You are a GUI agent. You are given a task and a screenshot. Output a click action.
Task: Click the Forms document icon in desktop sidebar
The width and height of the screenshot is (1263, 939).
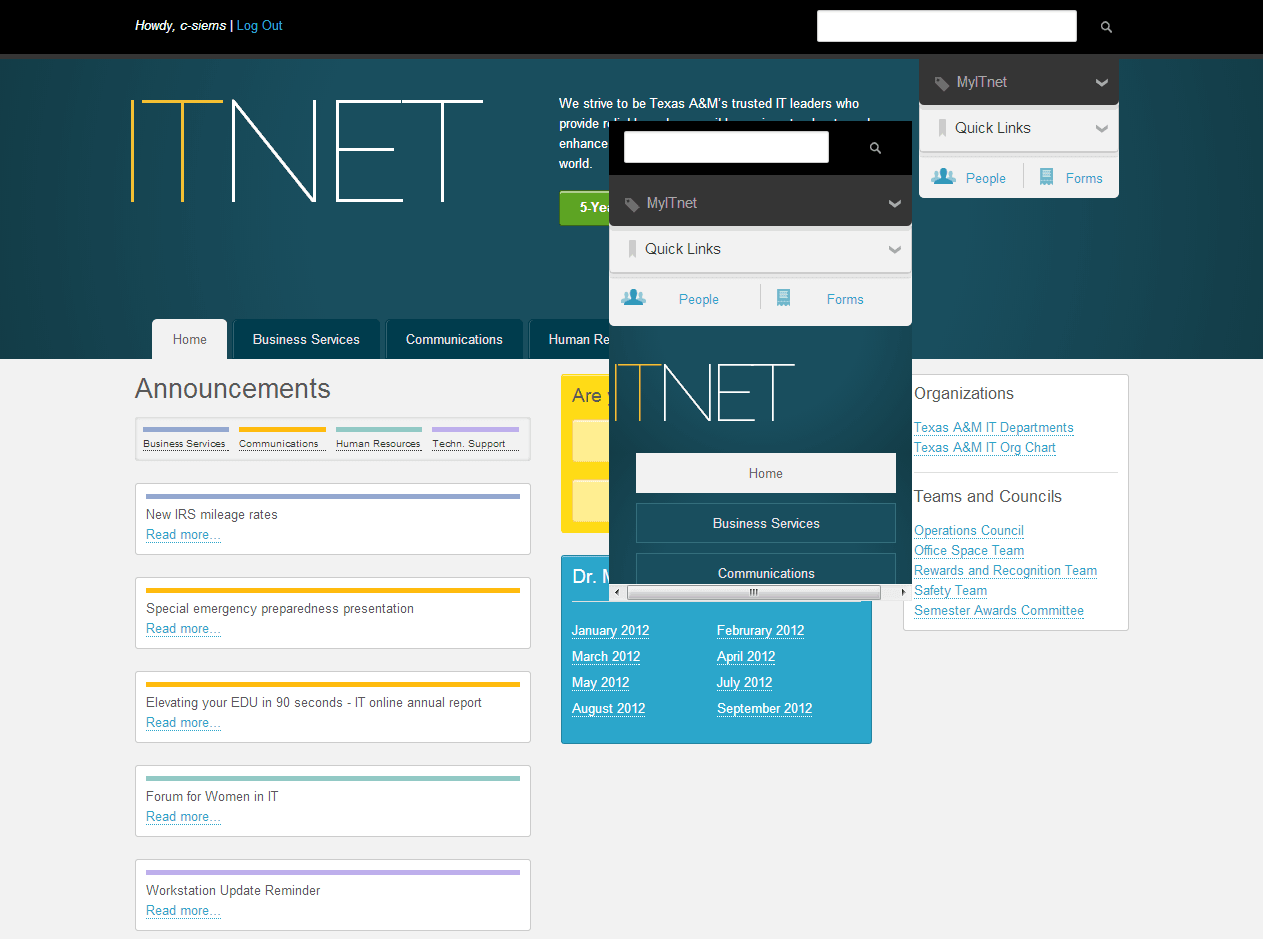(x=1046, y=177)
